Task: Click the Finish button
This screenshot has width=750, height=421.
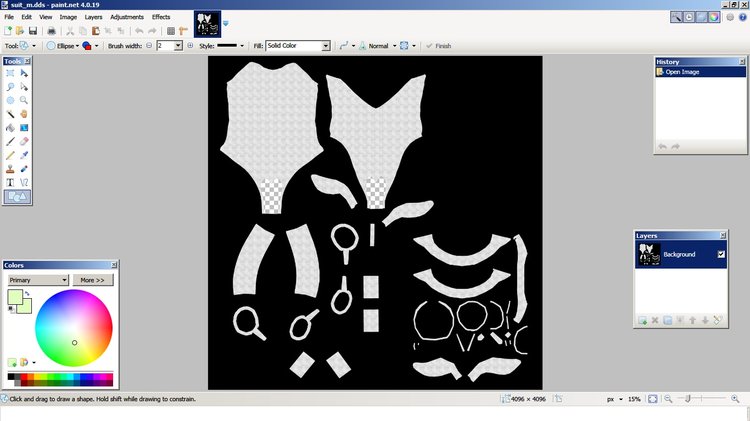Action: [x=439, y=46]
